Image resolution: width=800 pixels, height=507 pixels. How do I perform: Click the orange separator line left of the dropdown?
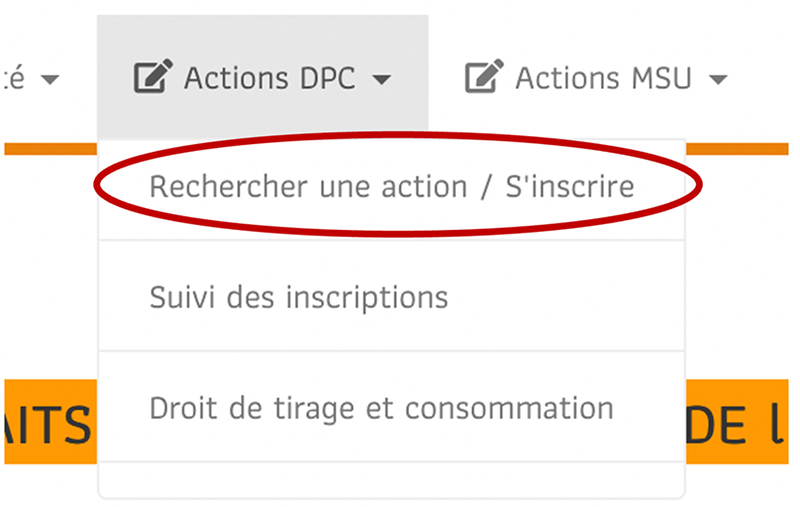coord(51,149)
